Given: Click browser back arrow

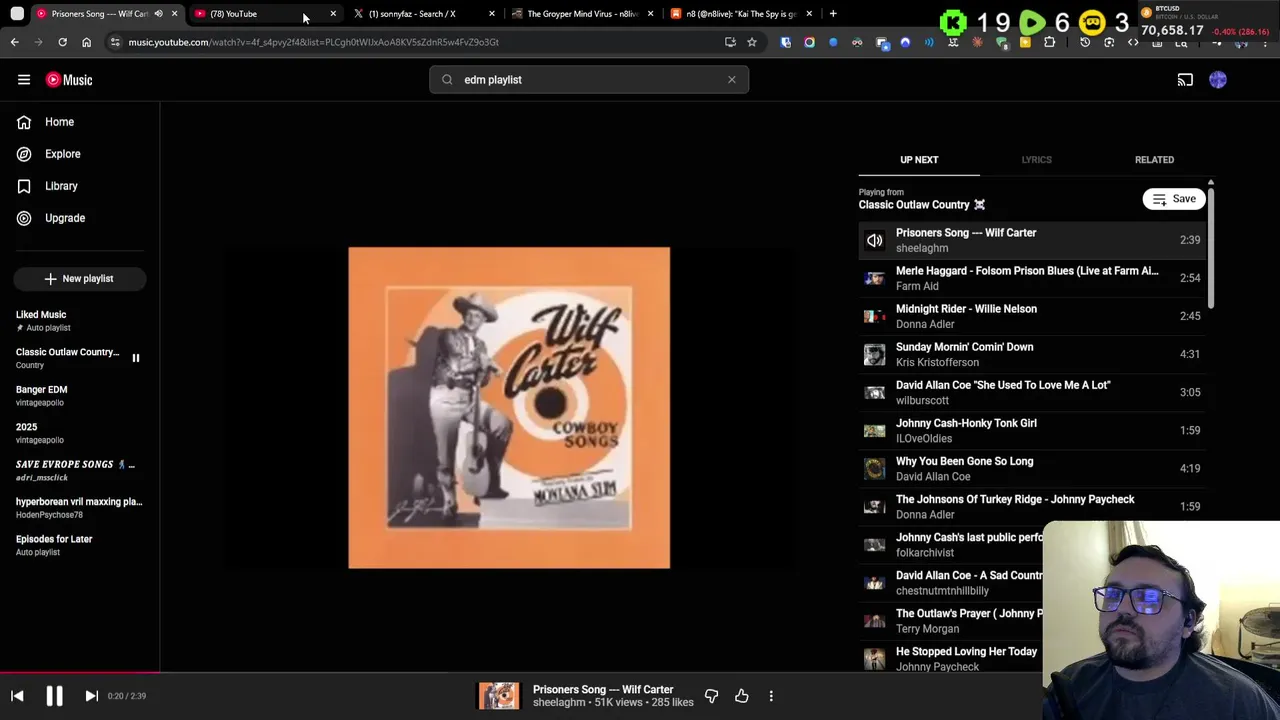Looking at the screenshot, I should pos(15,42).
